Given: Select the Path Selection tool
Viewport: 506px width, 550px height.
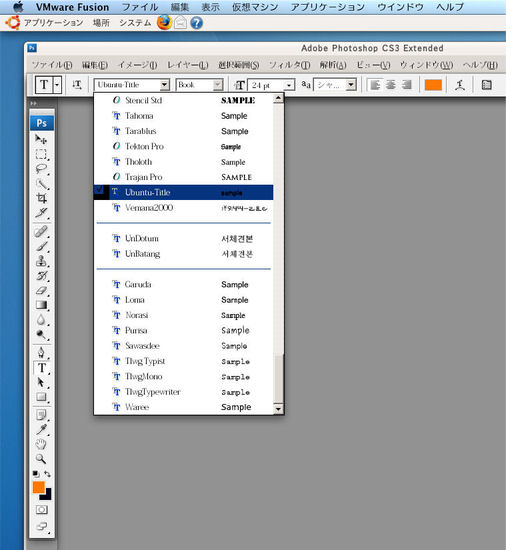Looking at the screenshot, I should point(41,382).
